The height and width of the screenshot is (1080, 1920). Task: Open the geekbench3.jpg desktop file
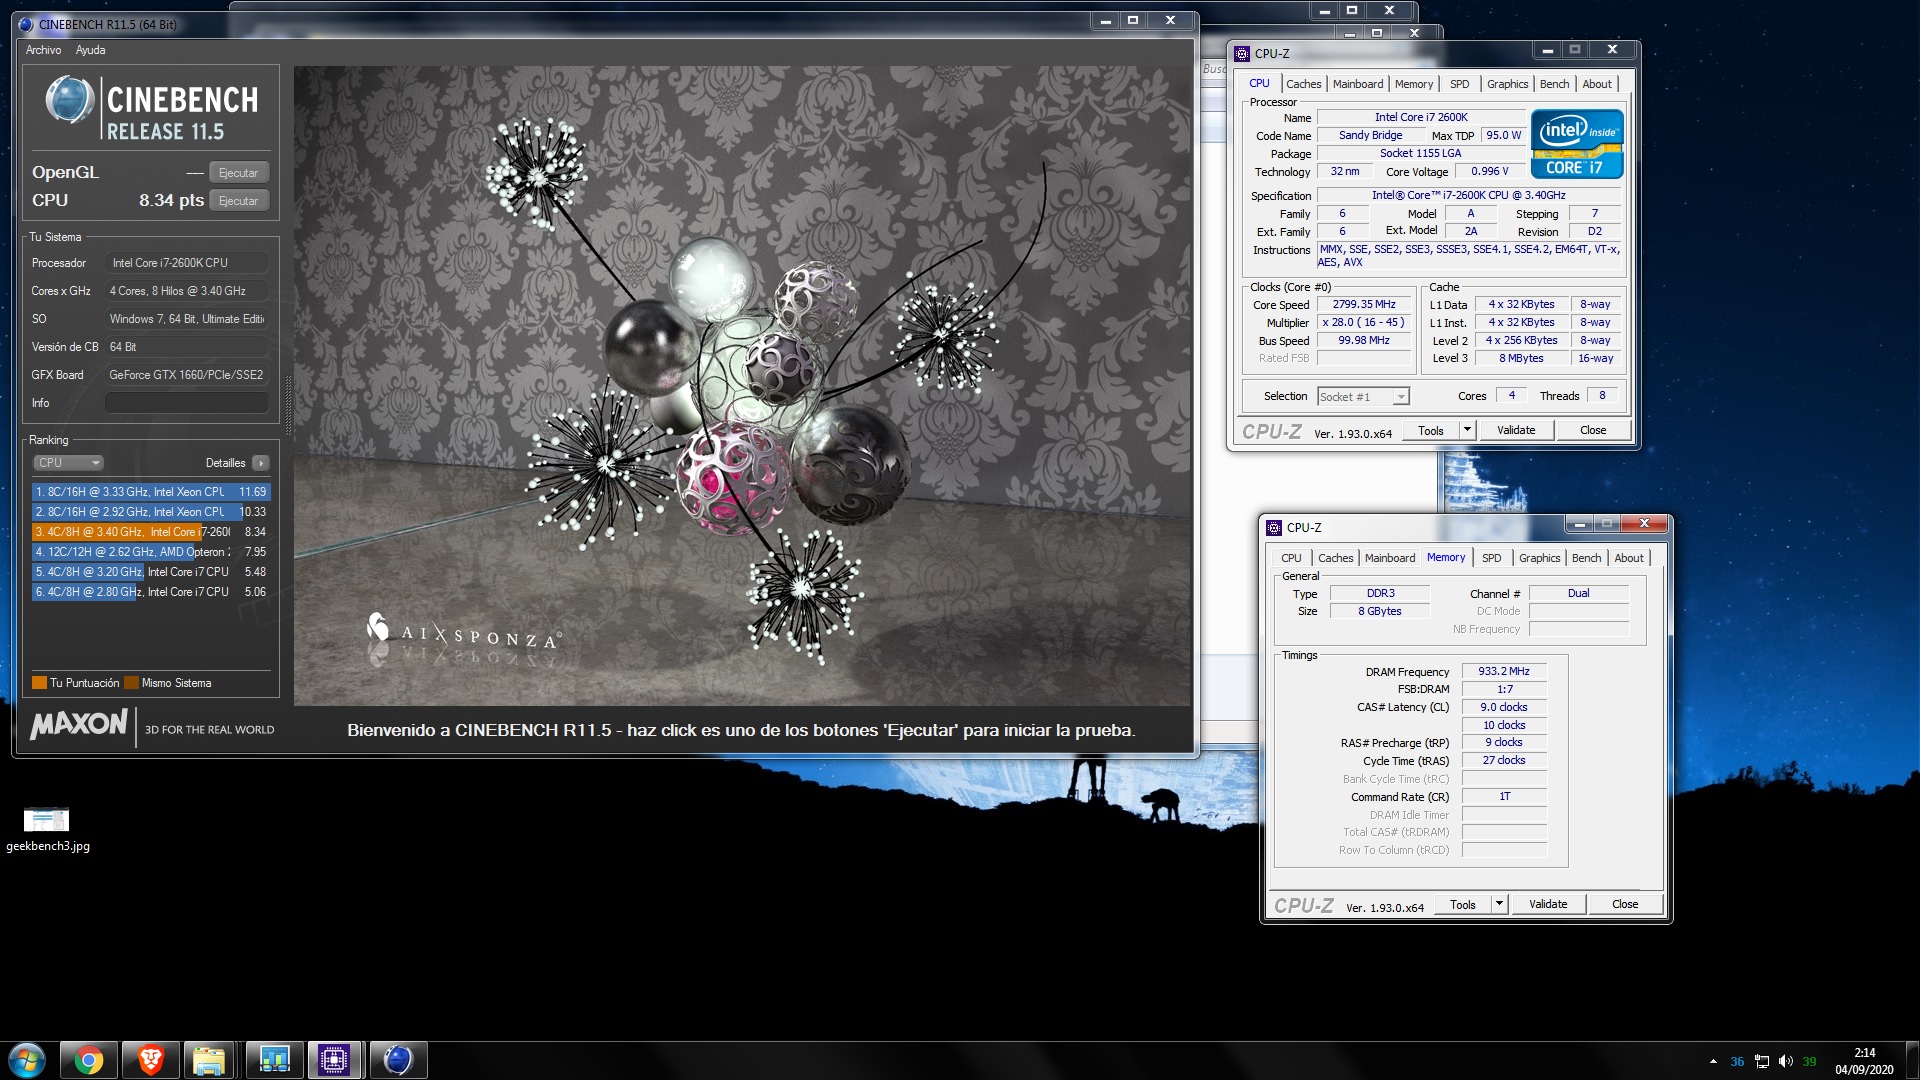(47, 829)
